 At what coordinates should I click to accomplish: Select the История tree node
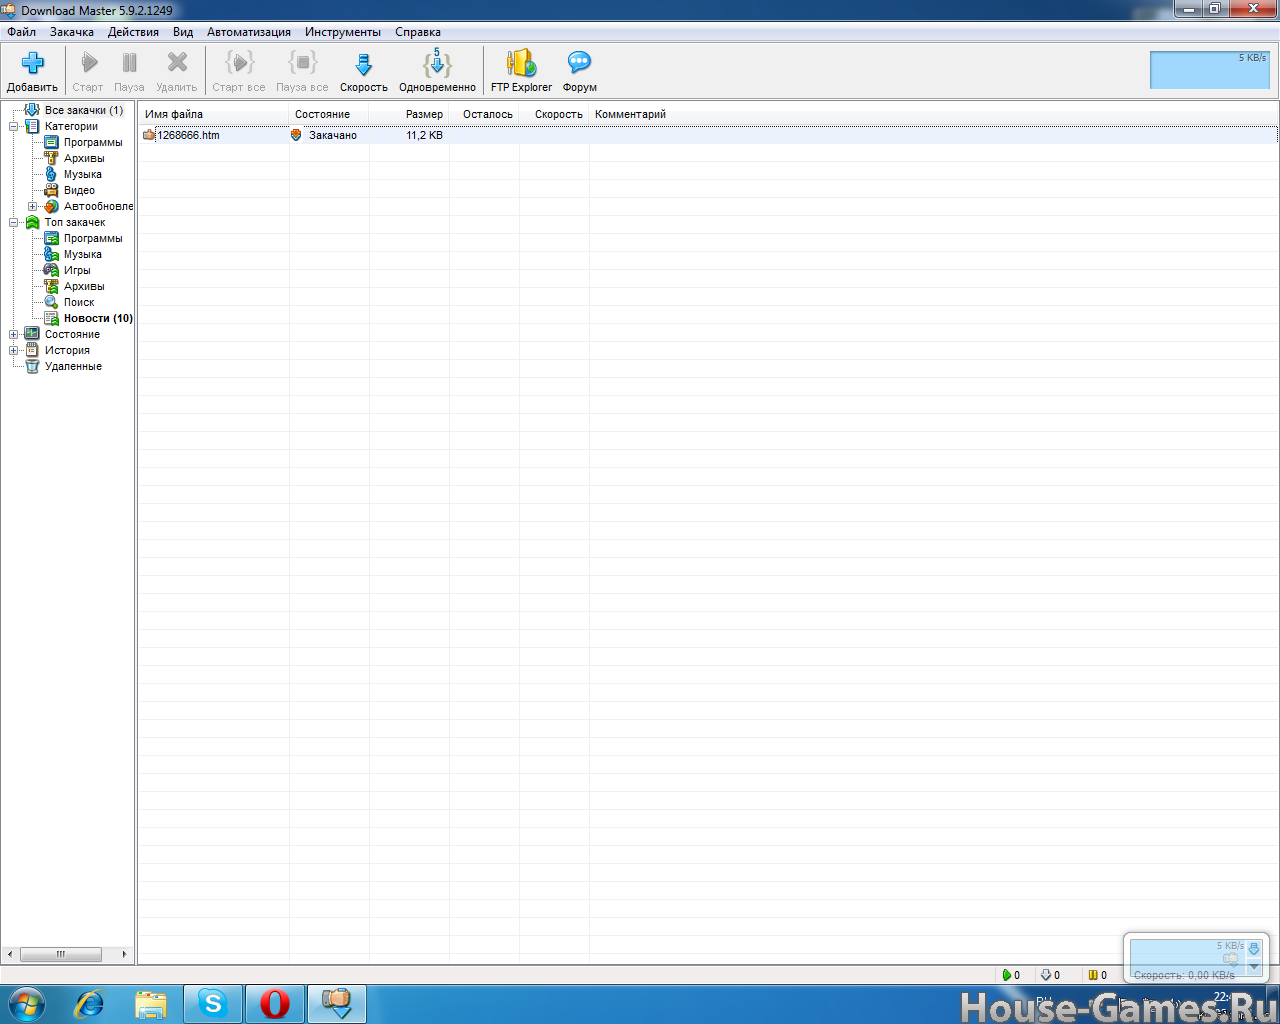click(x=67, y=350)
